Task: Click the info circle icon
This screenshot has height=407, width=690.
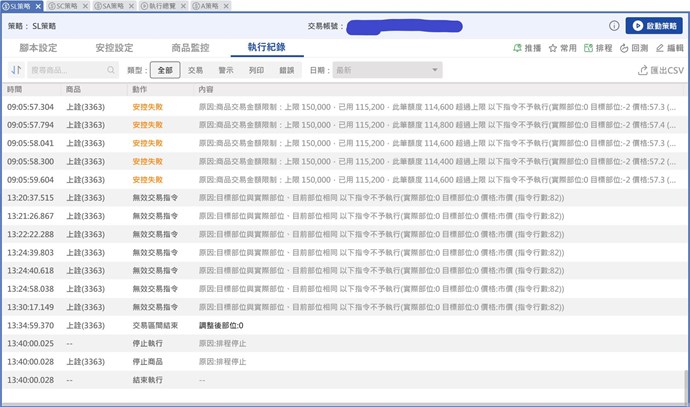Action: pos(614,25)
